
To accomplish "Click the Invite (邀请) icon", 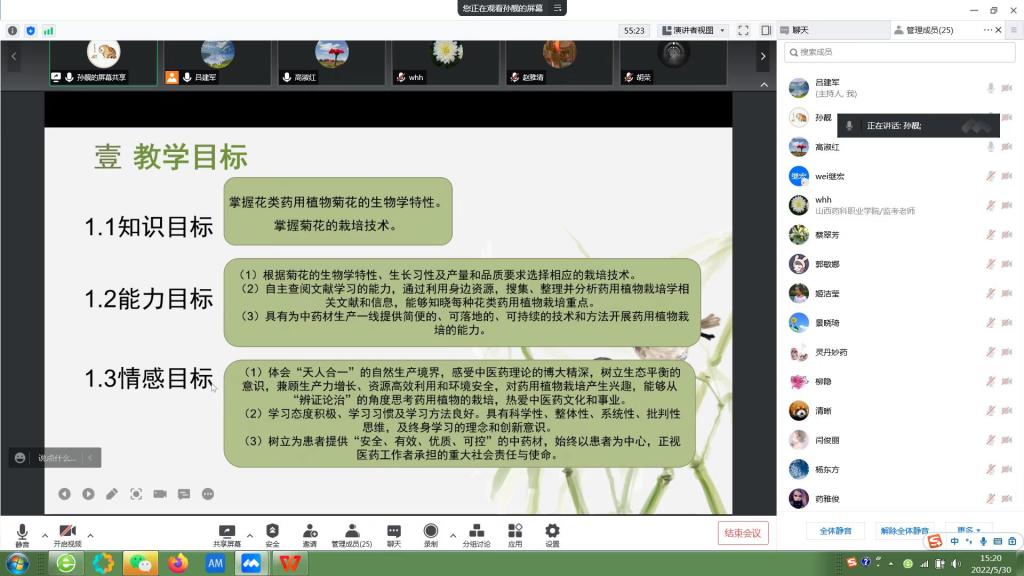I will tap(310, 531).
